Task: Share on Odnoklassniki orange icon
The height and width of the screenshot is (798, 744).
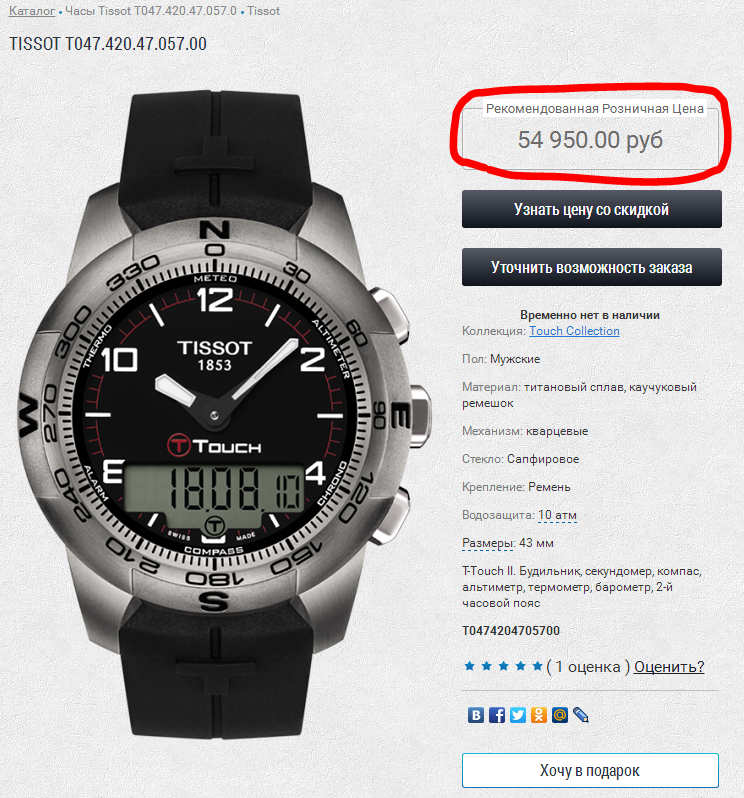Action: pos(538,715)
